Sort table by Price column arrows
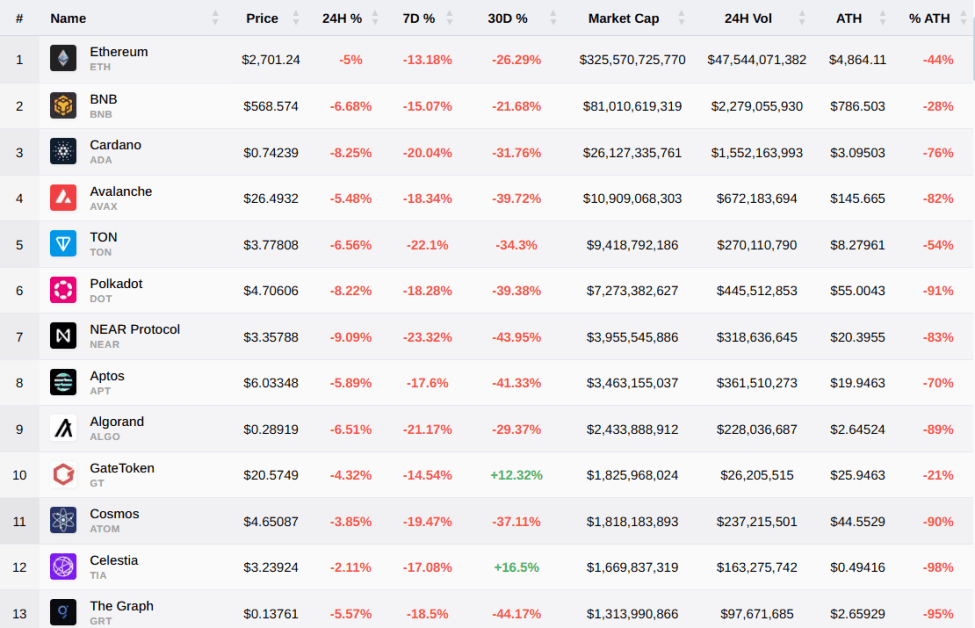 (296, 18)
